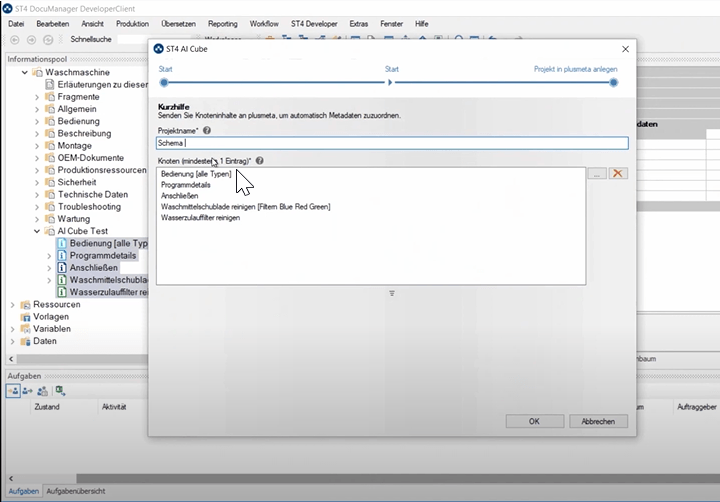Click the help icon beside Projektname
Screen dimensions: 720x502
tap(207, 130)
